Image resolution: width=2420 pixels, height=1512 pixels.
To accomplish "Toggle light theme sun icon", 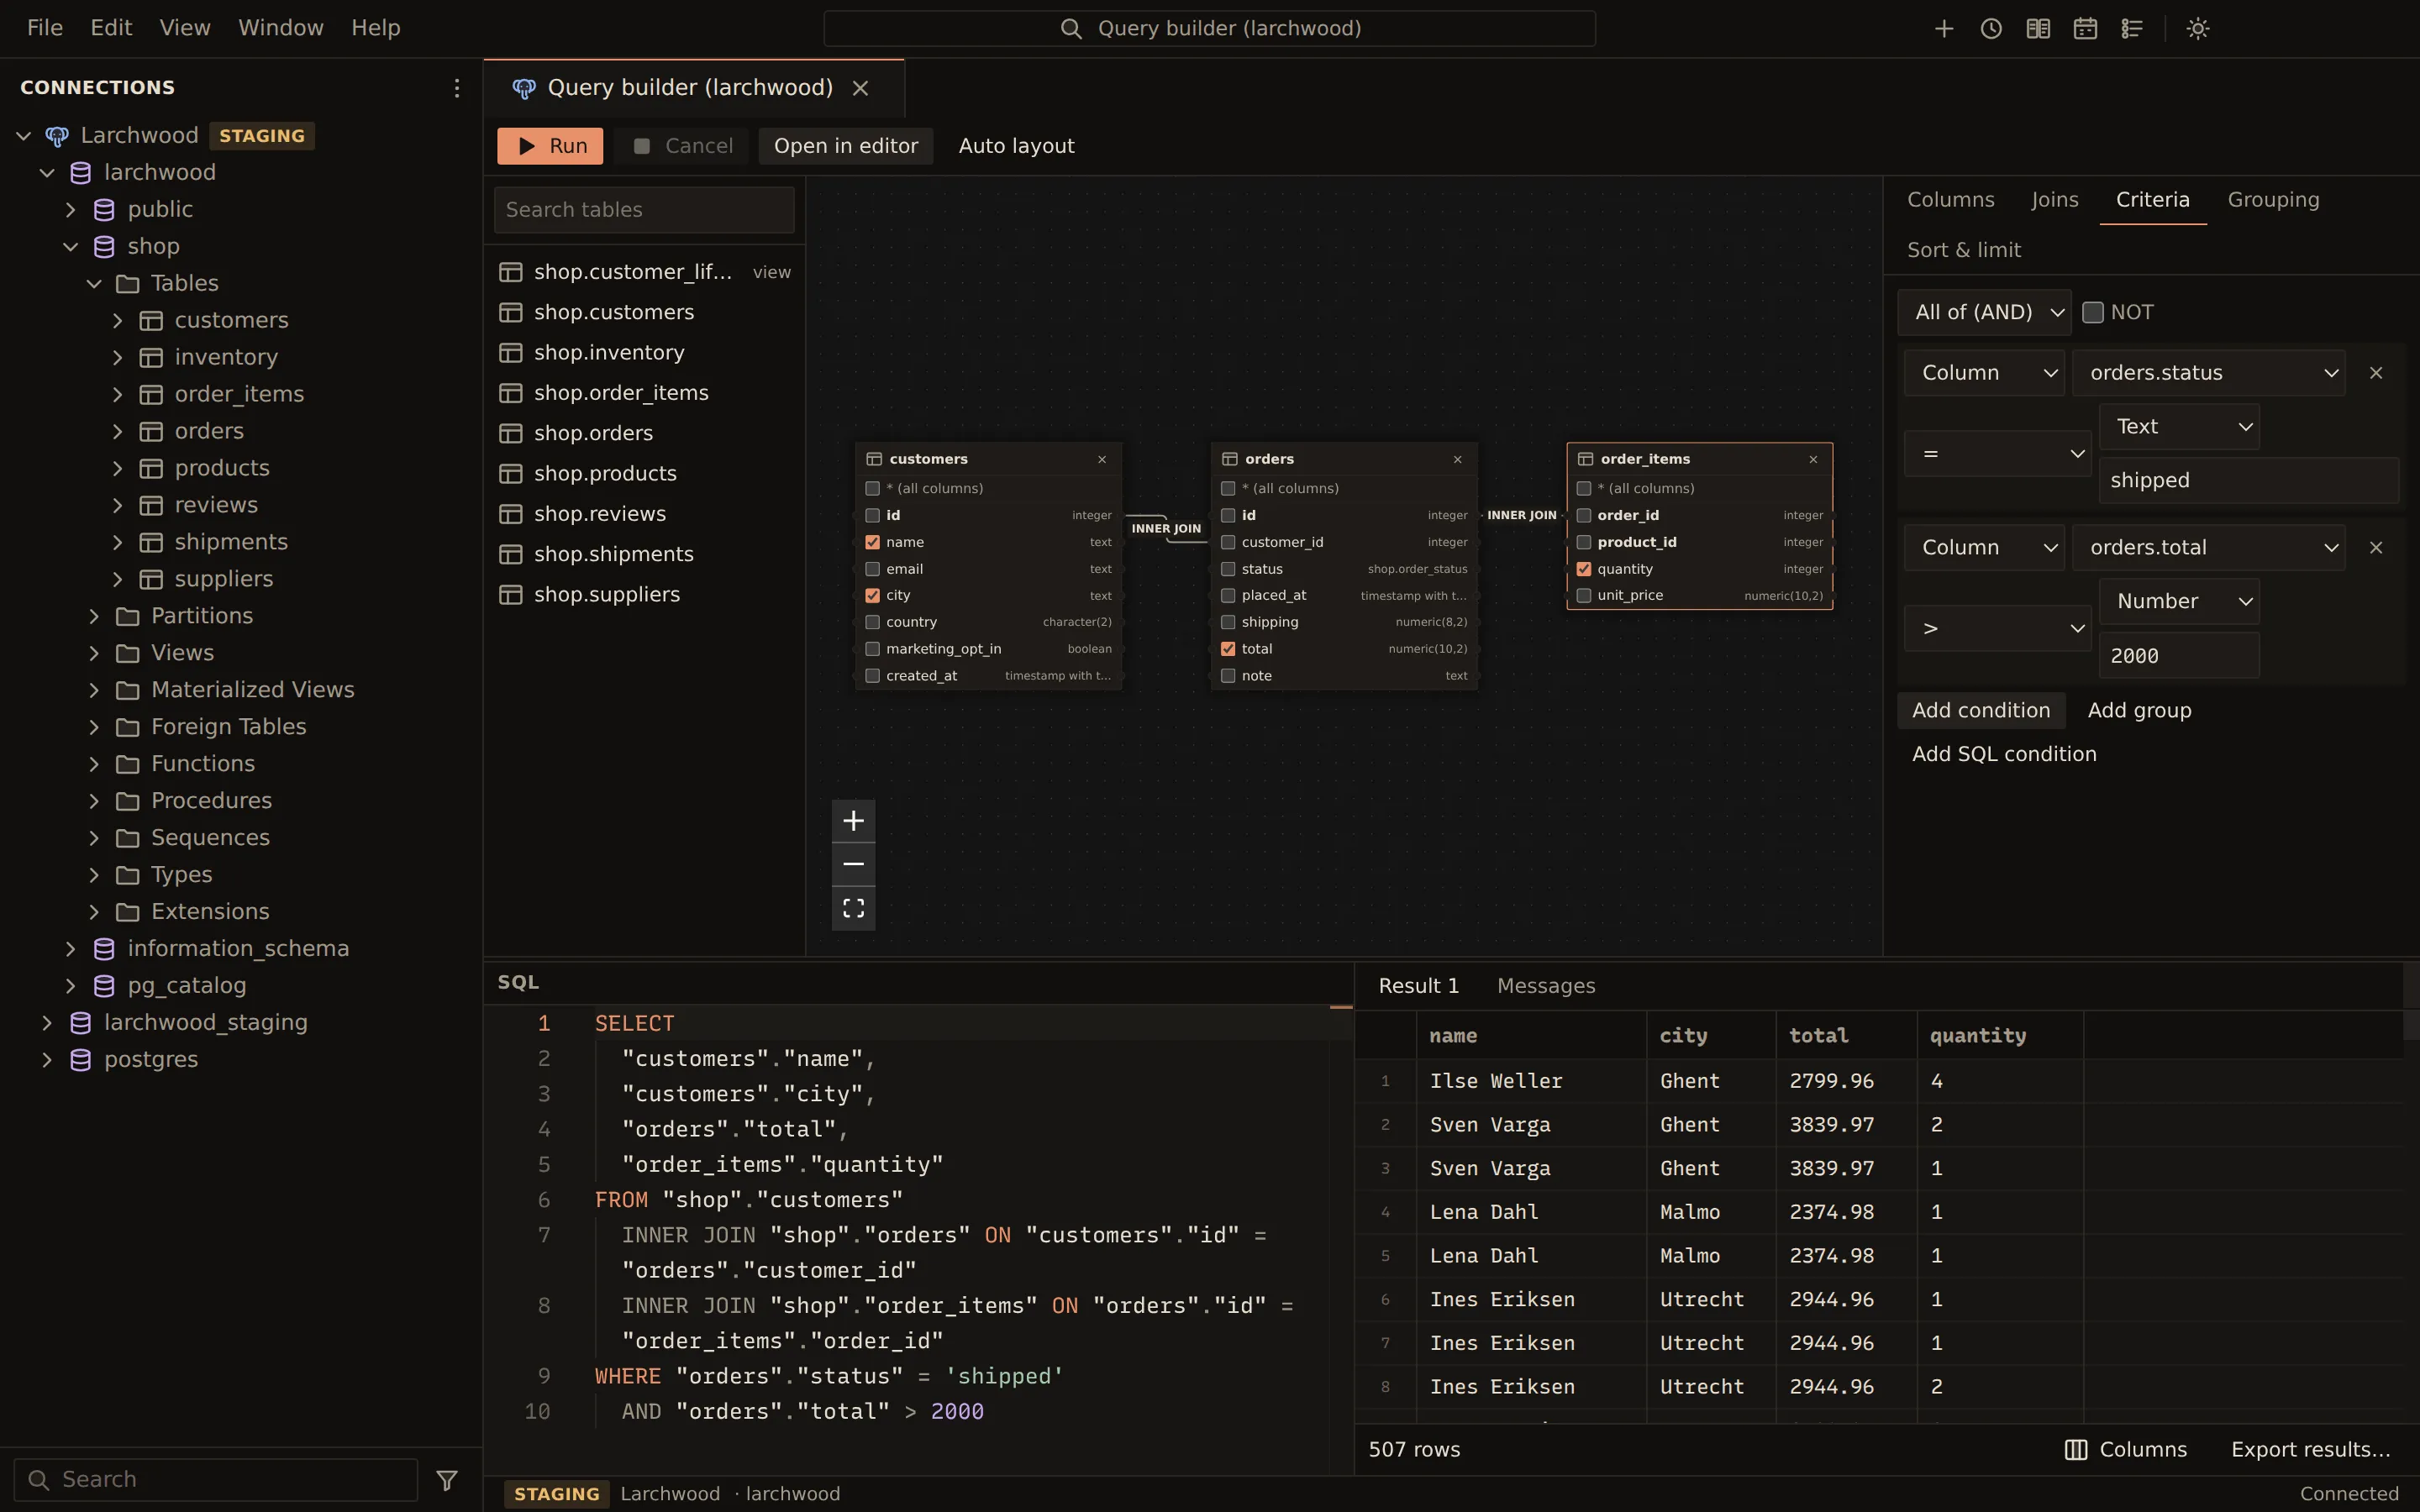I will 2198,28.
